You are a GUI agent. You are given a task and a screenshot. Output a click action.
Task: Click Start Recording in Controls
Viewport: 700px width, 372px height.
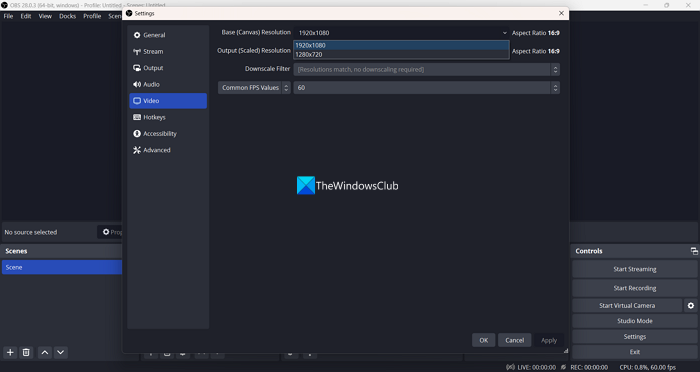point(634,288)
